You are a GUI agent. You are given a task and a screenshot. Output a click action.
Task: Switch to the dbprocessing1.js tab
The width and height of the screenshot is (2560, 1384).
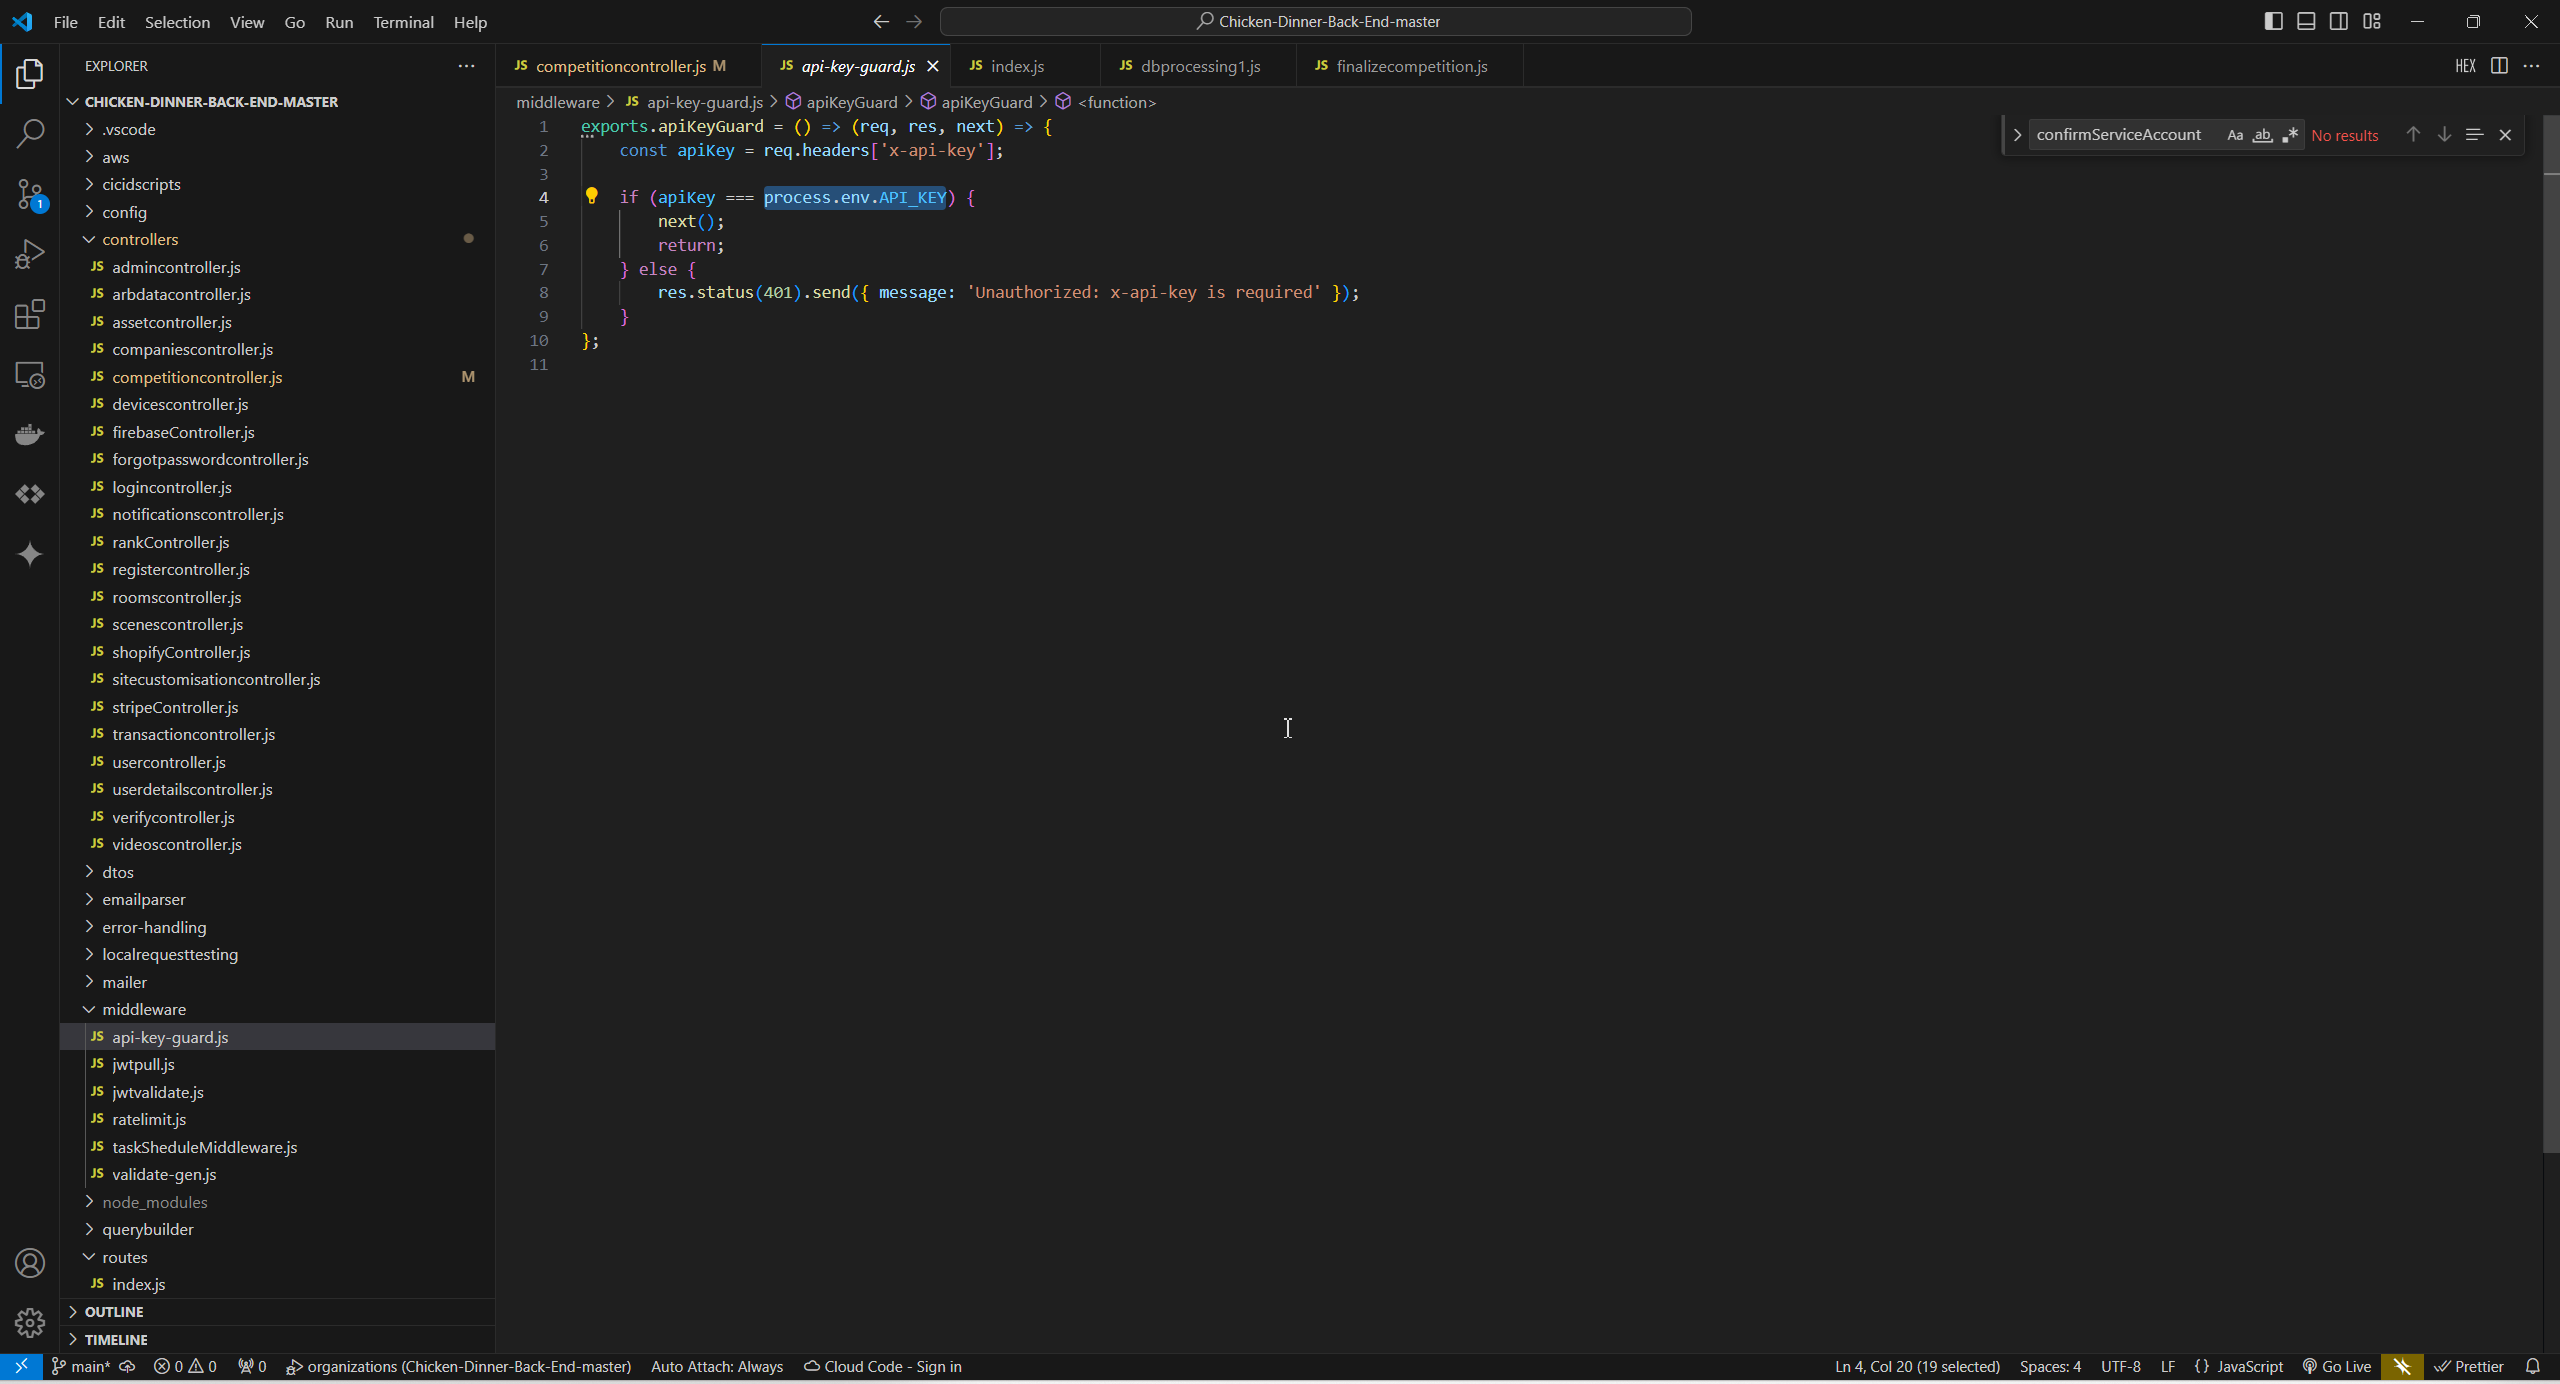pyautogui.click(x=1199, y=66)
